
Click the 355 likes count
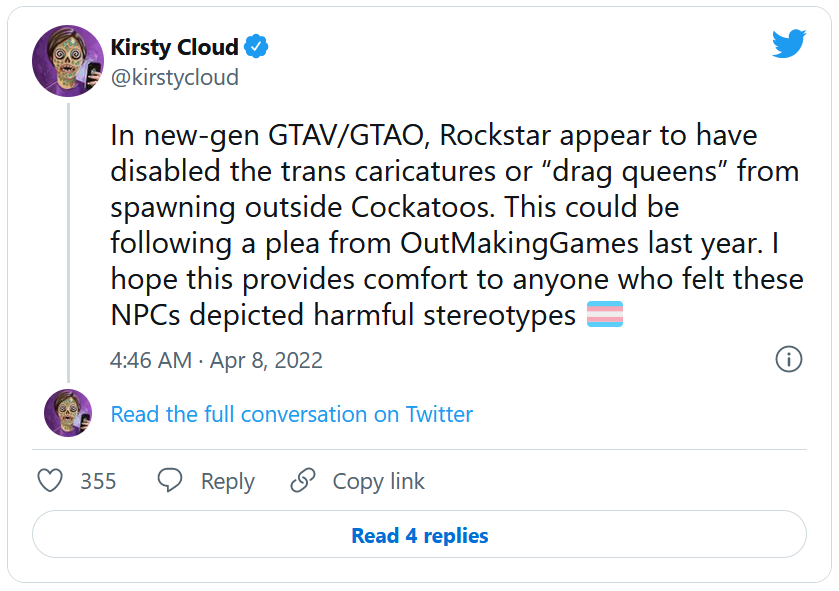98,481
